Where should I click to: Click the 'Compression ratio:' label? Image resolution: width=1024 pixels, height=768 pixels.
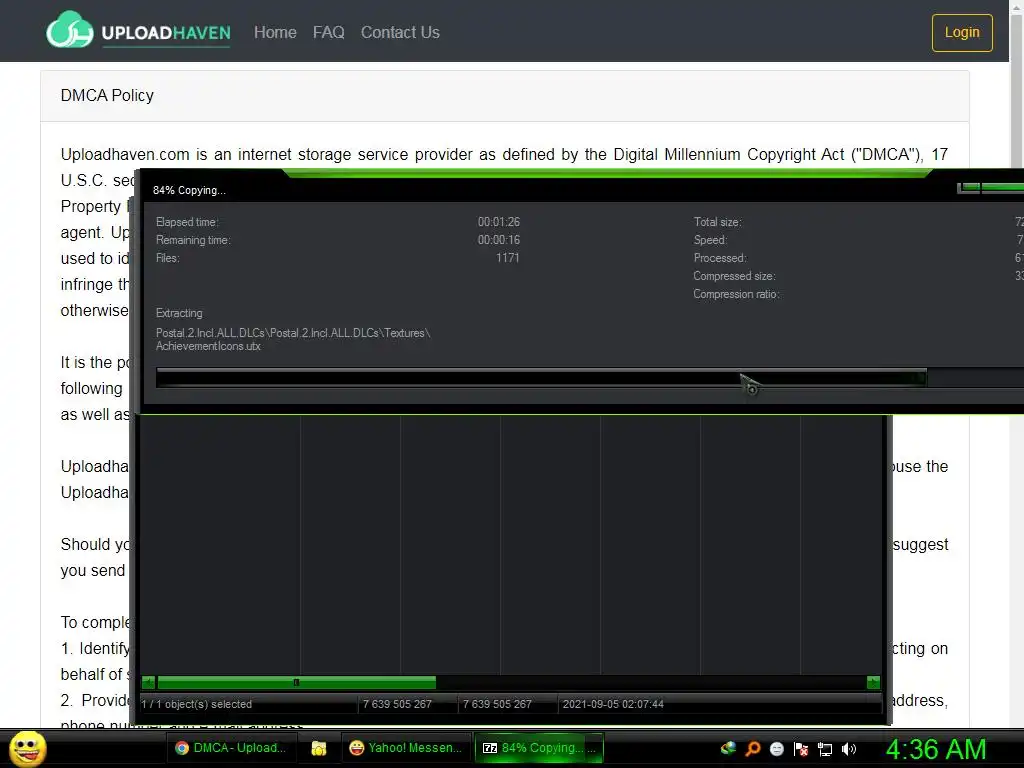coord(737,294)
